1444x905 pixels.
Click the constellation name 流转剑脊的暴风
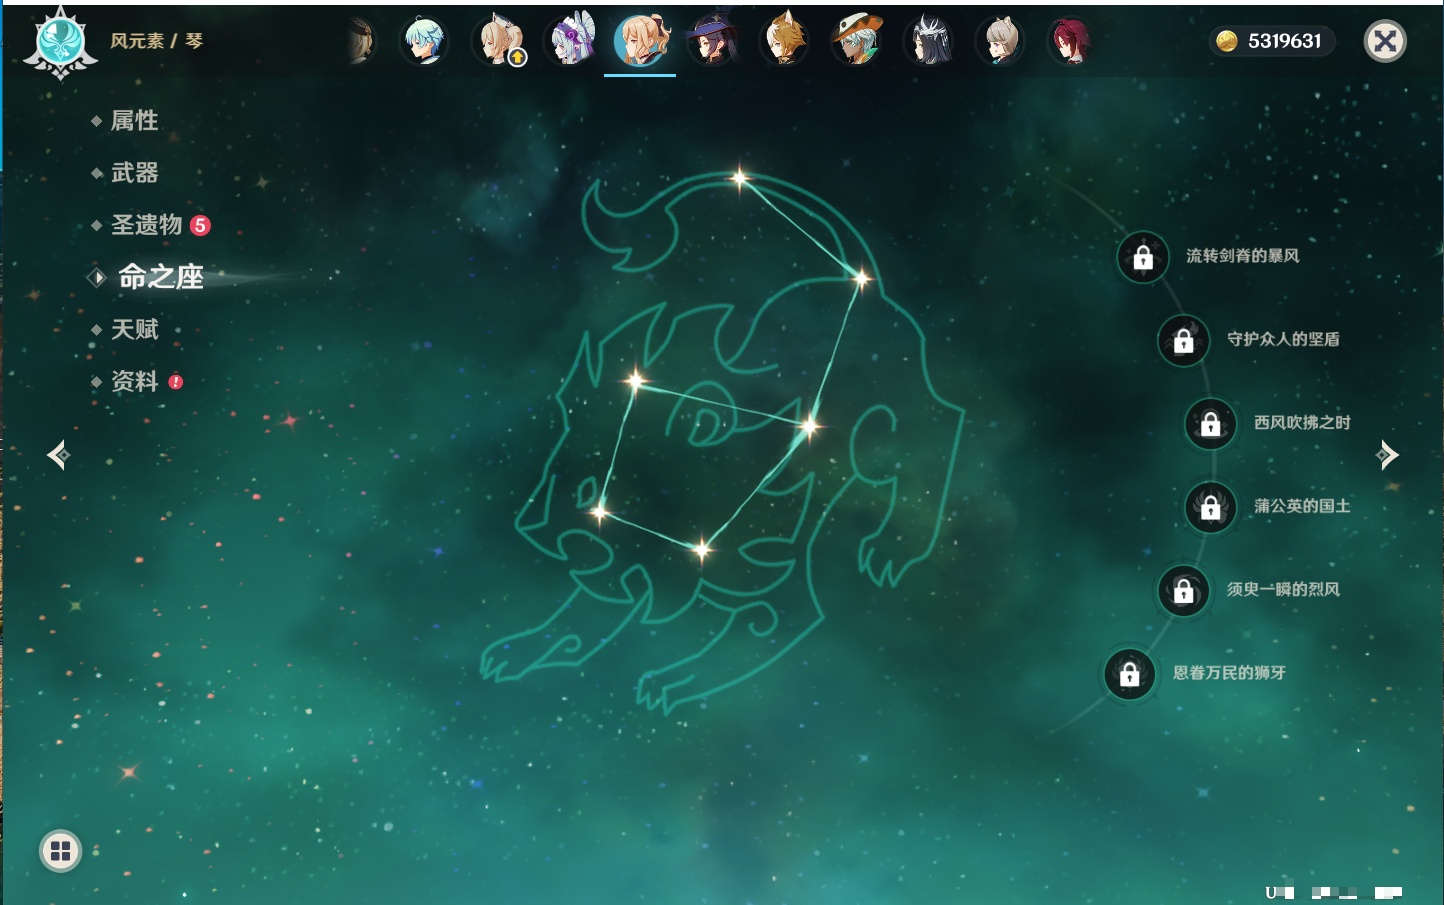pos(1243,256)
